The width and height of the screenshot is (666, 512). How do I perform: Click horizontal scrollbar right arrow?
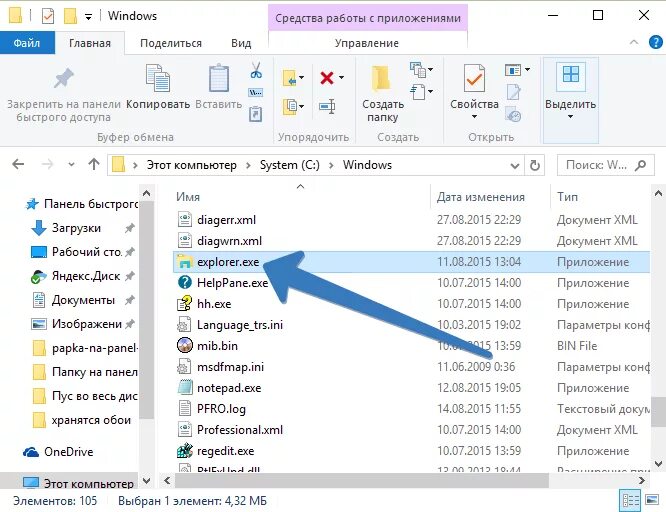[641, 481]
